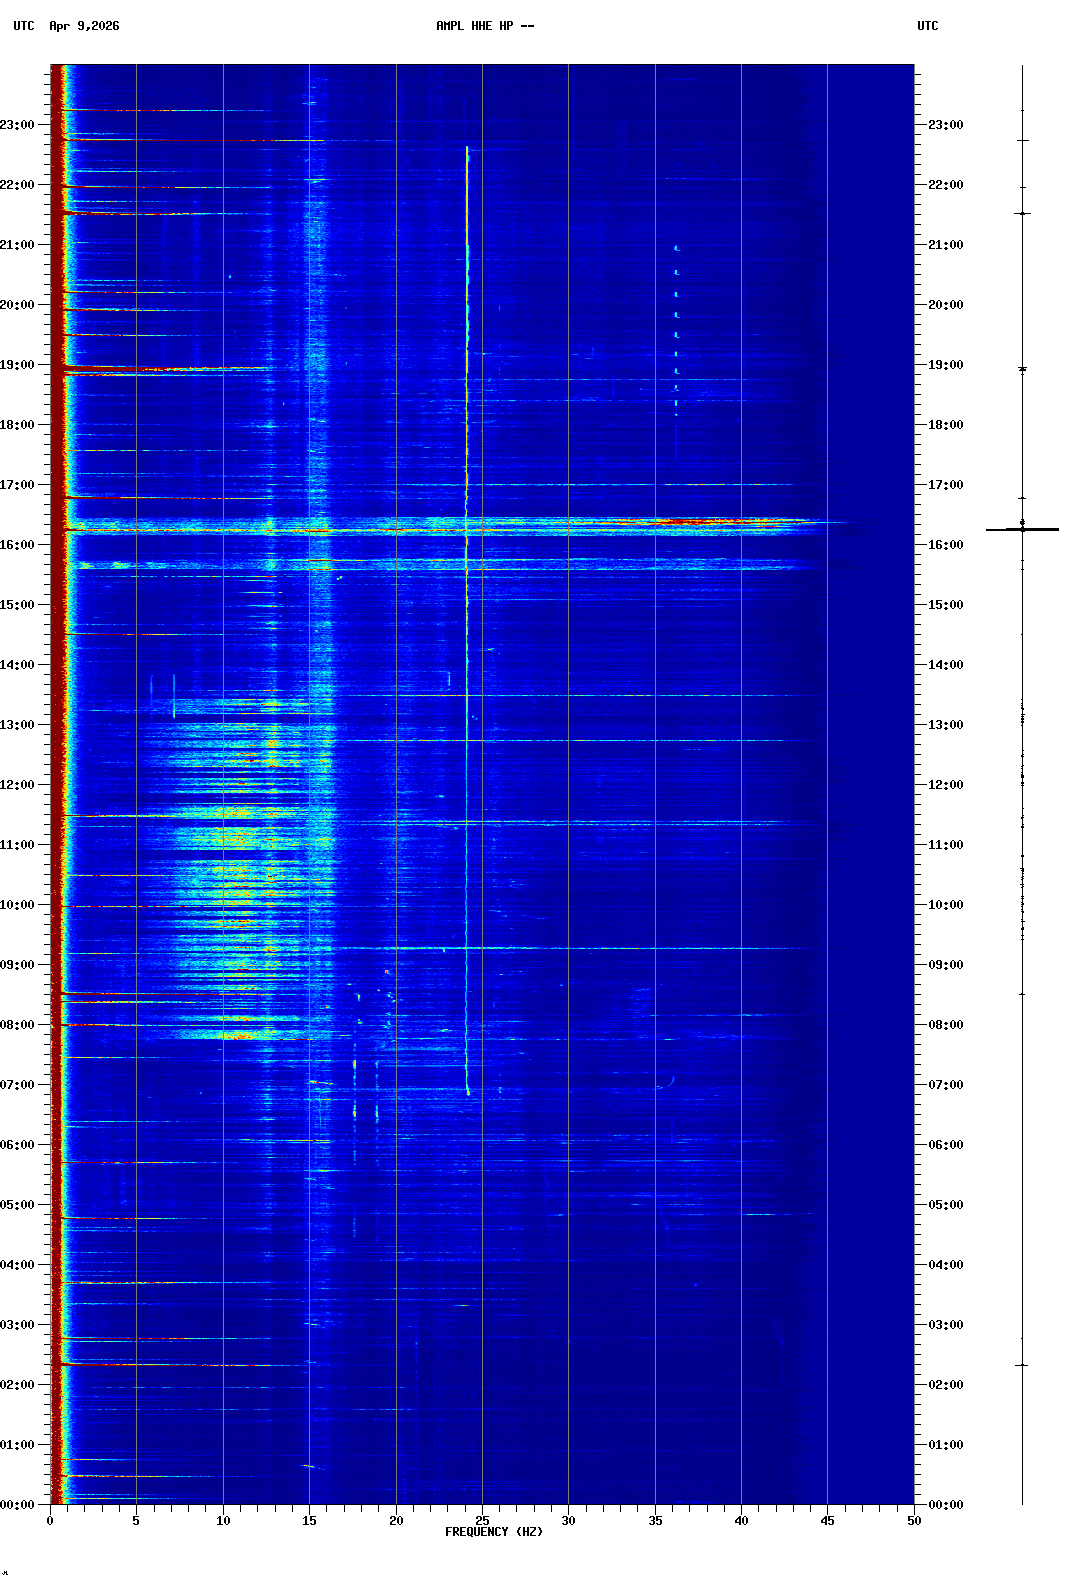Screen dimensions: 1066x1584
Task: Click the date label Apr 9,2026
Action: (84, 26)
